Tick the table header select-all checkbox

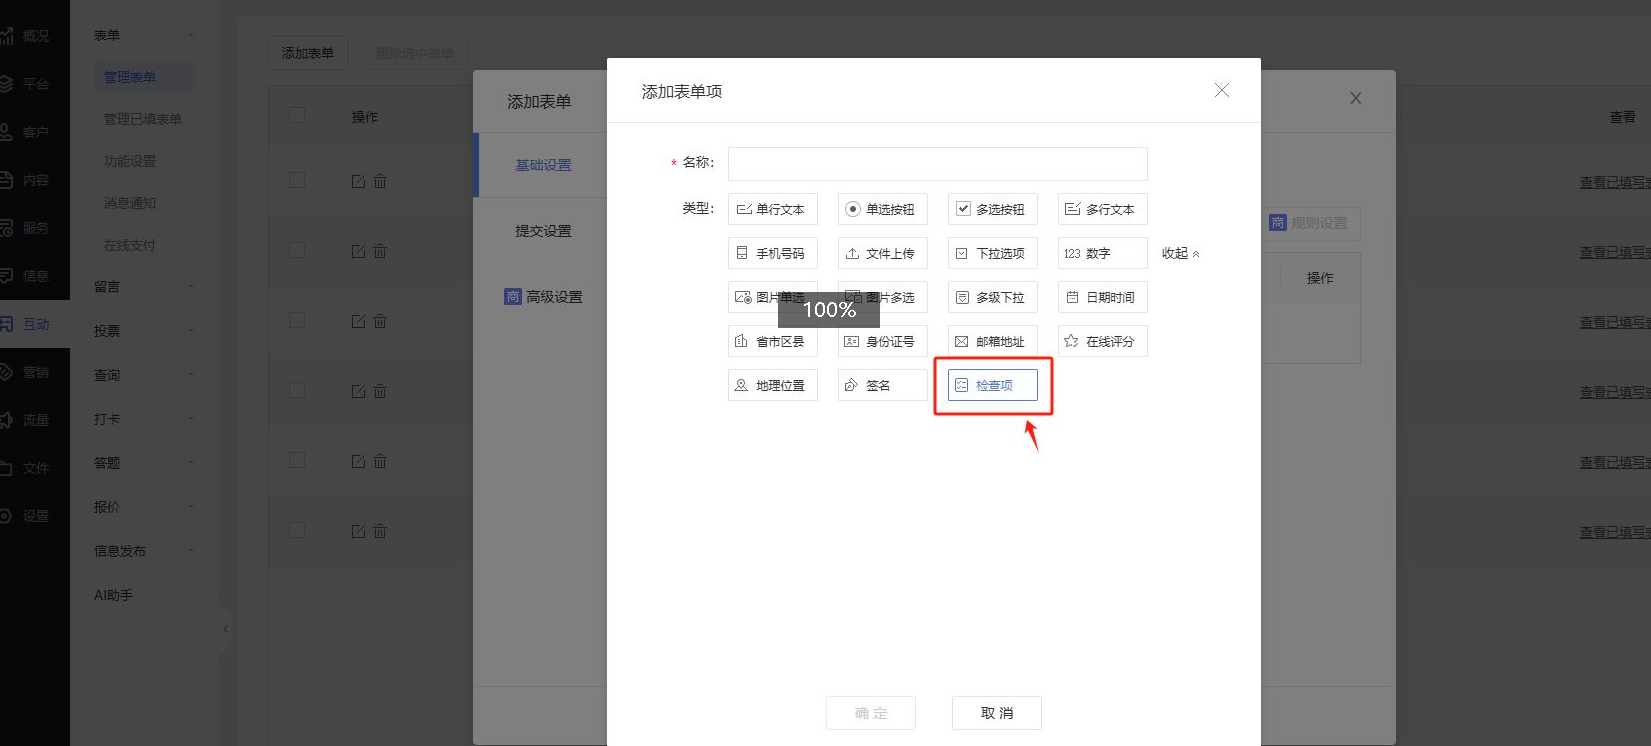coord(297,115)
